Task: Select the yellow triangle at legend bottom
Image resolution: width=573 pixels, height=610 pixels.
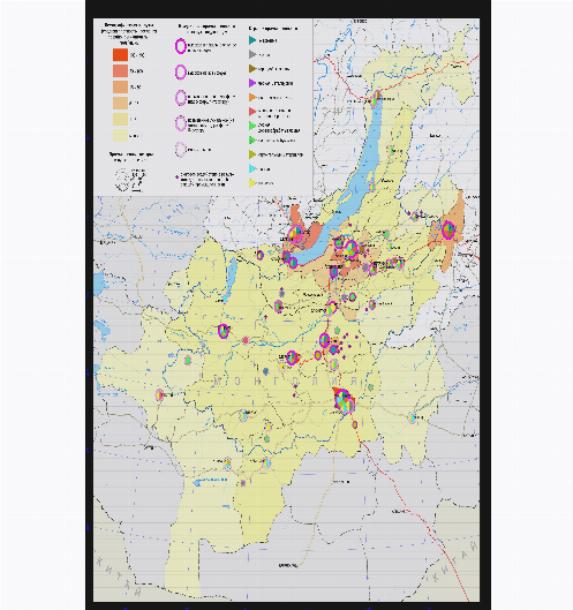Action: 252,183
